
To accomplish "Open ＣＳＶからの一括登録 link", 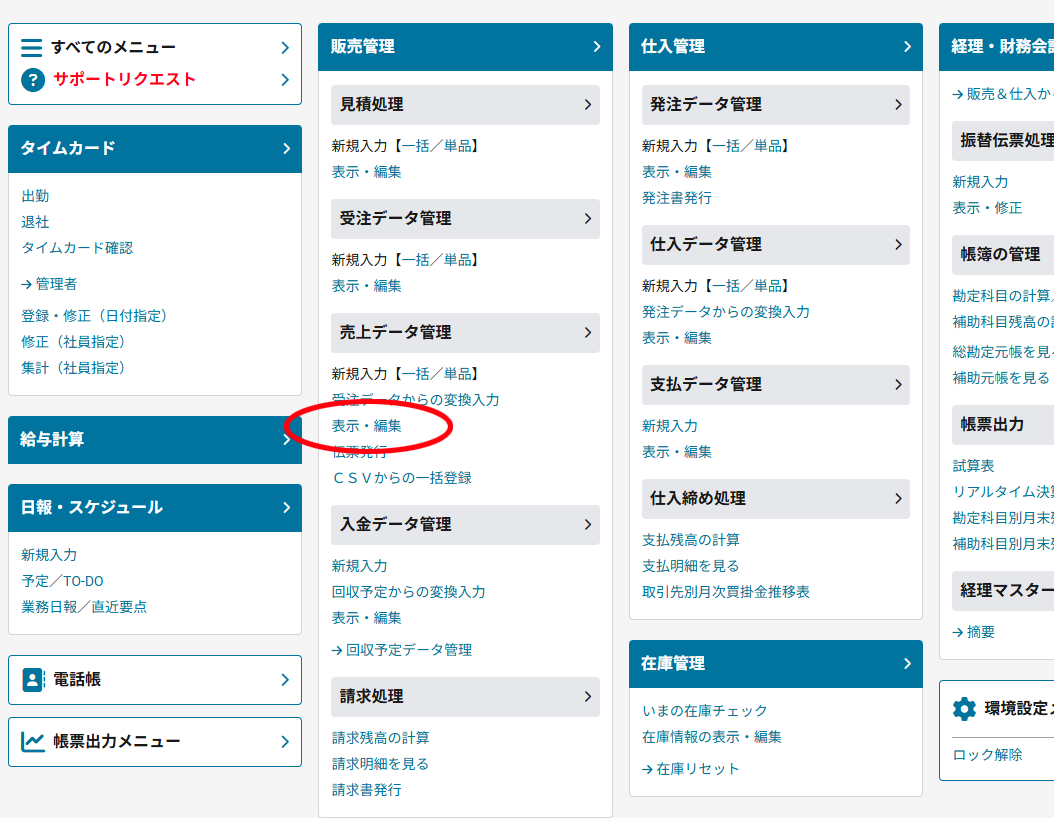I will tap(401, 478).
